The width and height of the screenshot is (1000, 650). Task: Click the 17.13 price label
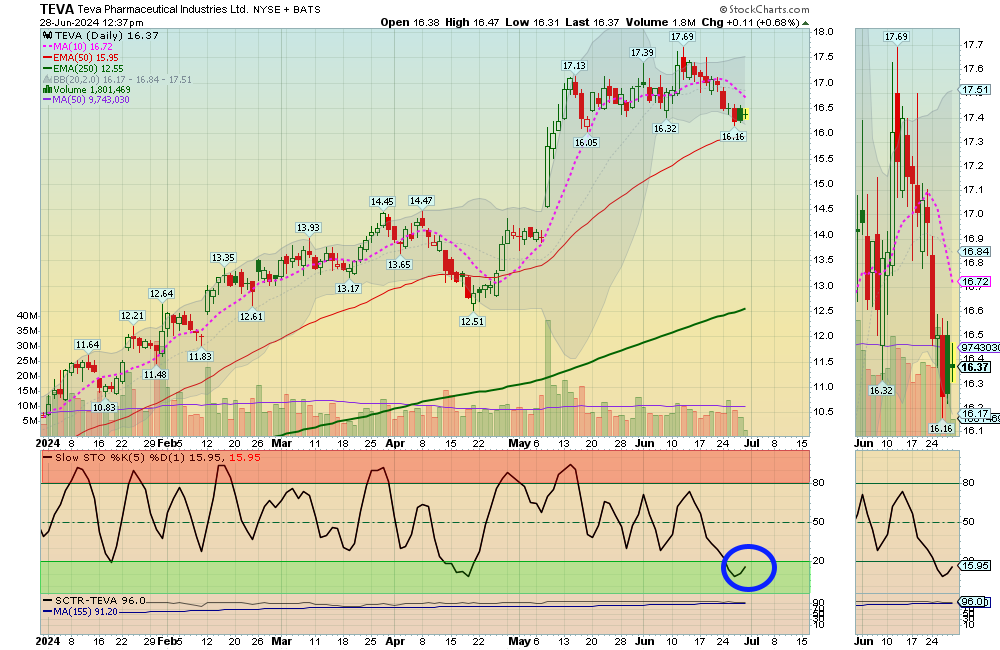pos(574,65)
